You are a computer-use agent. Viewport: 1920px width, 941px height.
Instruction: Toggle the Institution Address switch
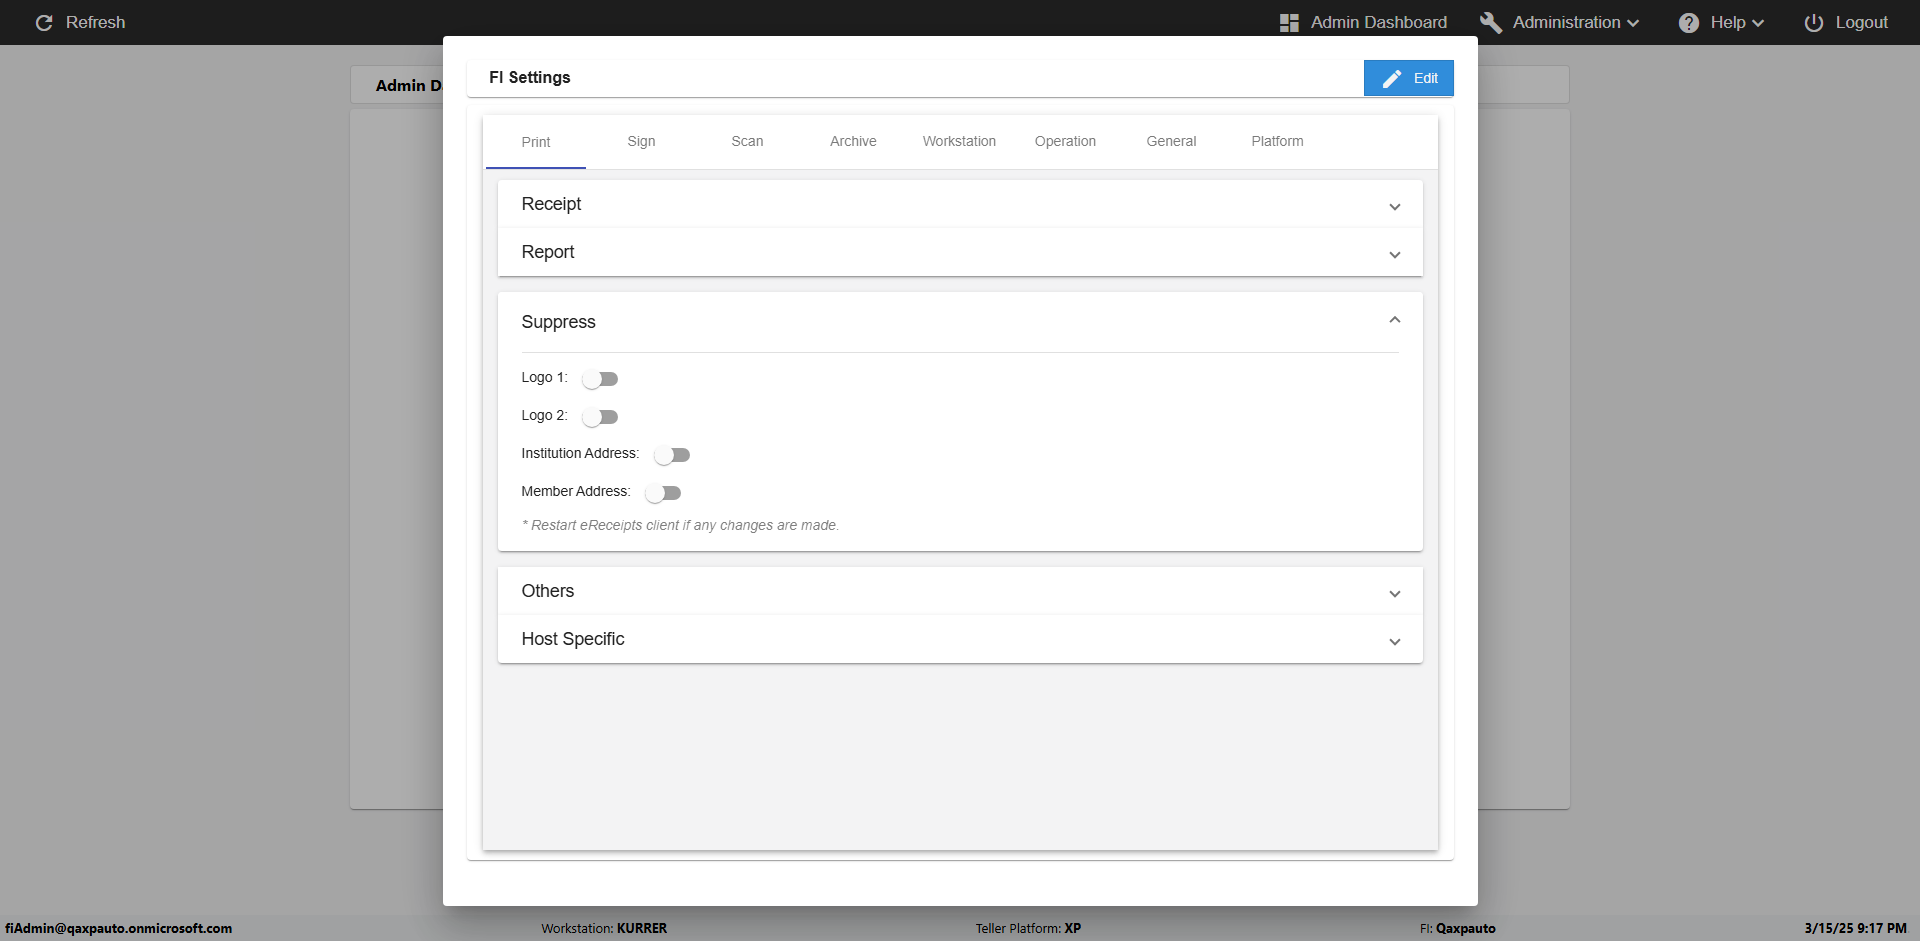tap(672, 455)
